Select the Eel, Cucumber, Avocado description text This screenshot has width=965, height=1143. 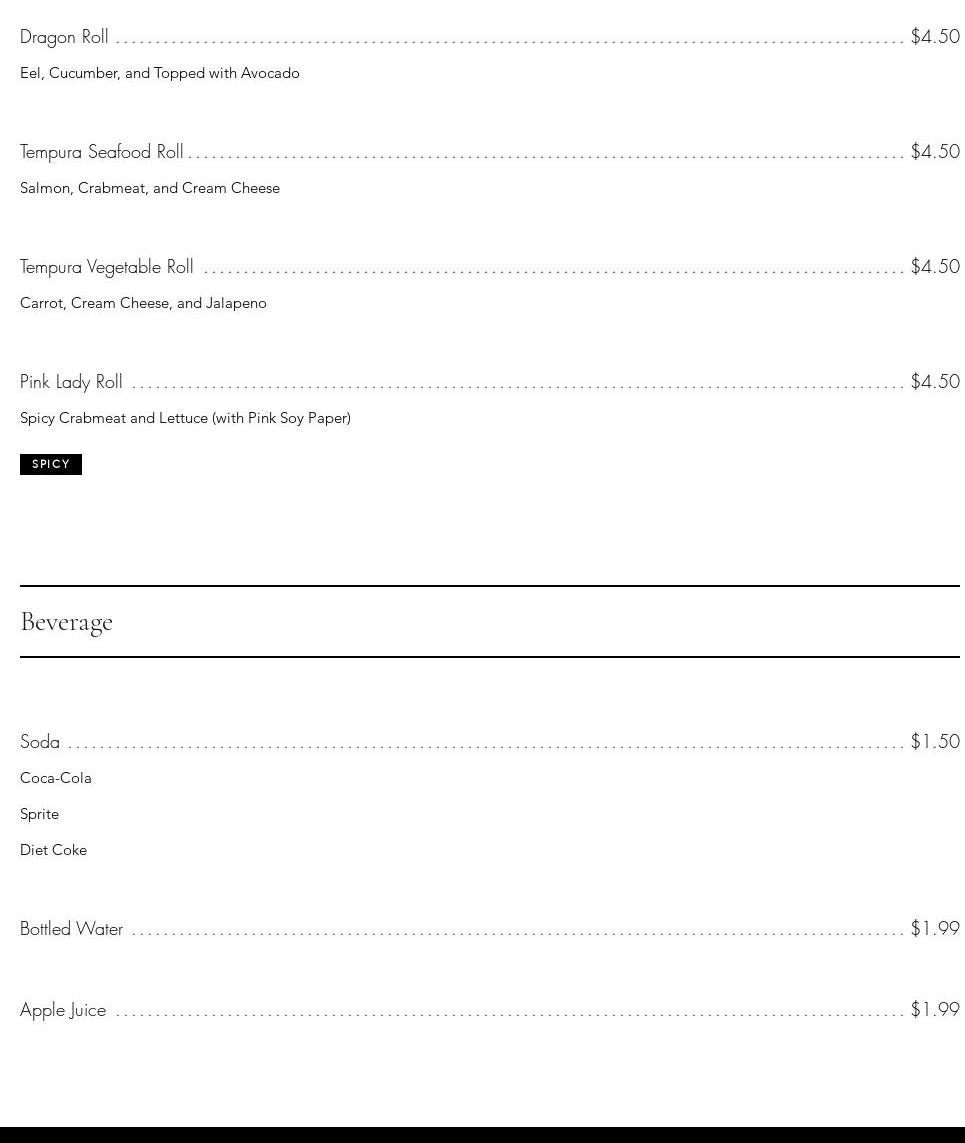160,73
